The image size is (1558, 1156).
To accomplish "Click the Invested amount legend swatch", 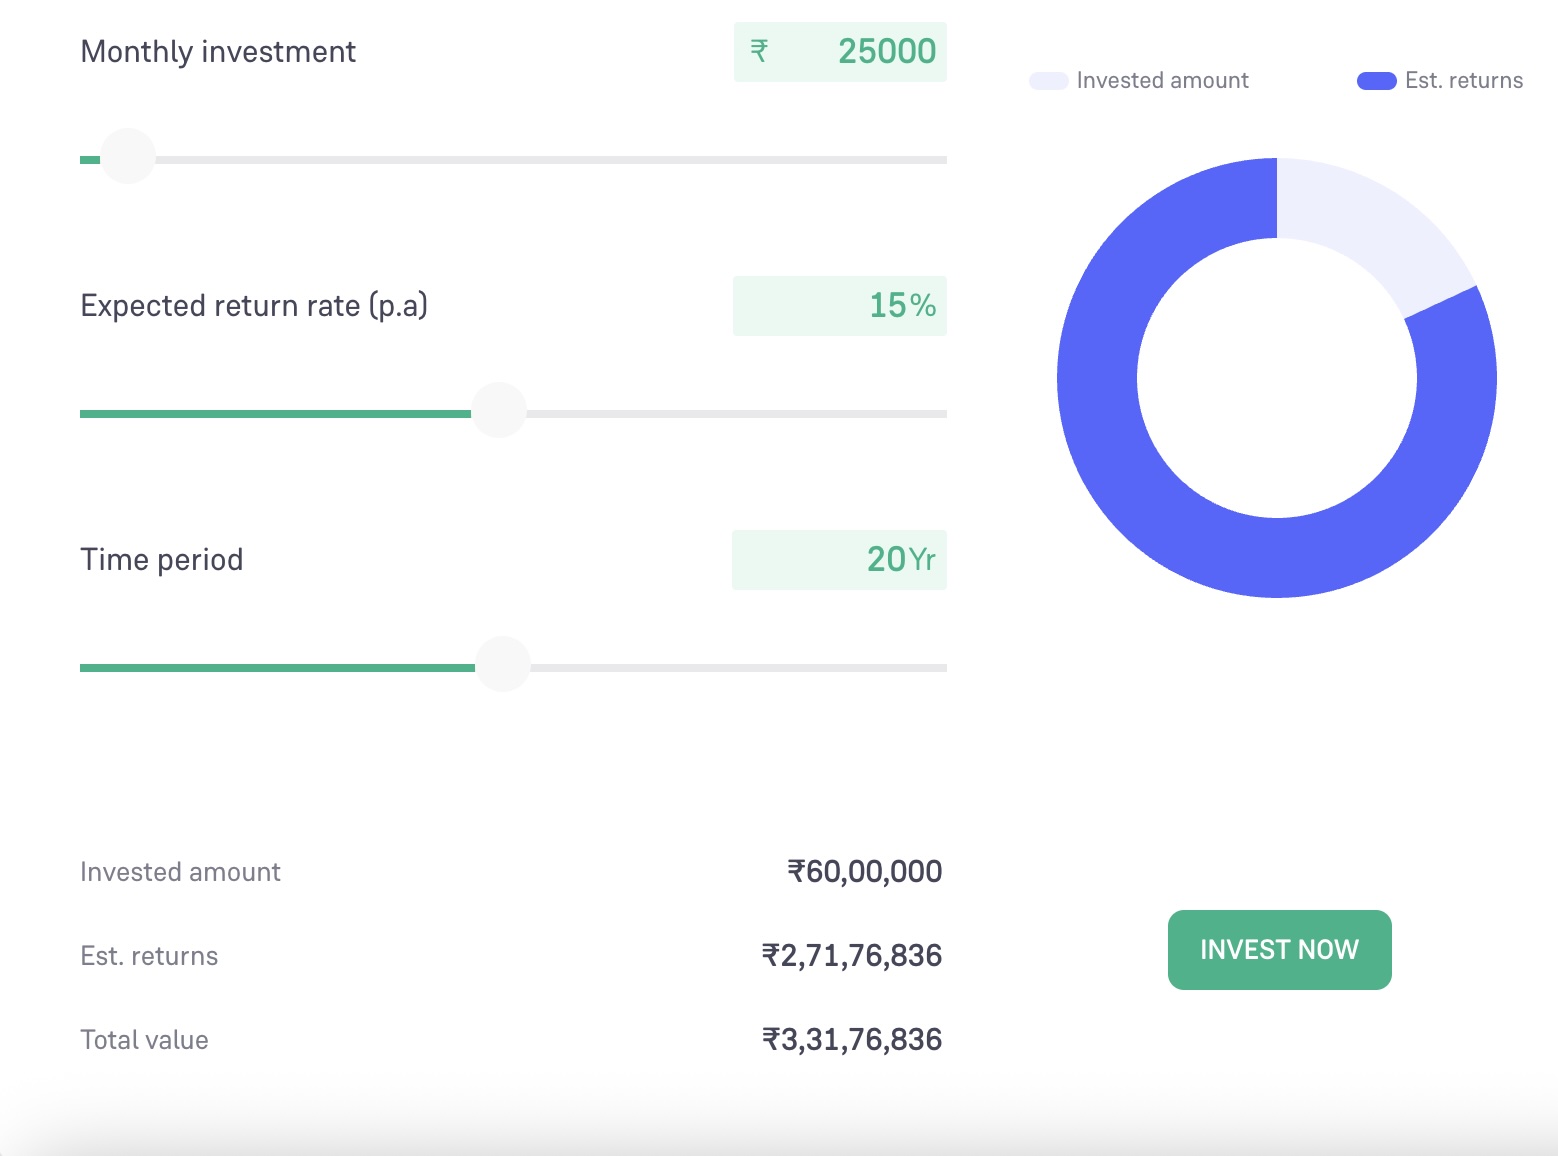I will coord(1046,79).
